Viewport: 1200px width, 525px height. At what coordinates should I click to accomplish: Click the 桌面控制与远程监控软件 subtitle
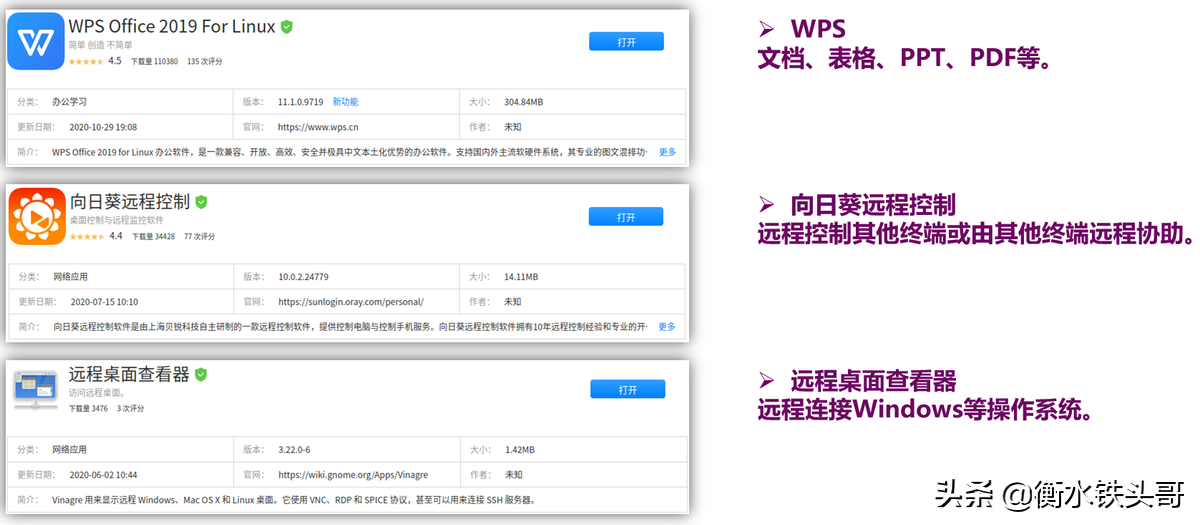pos(116,220)
